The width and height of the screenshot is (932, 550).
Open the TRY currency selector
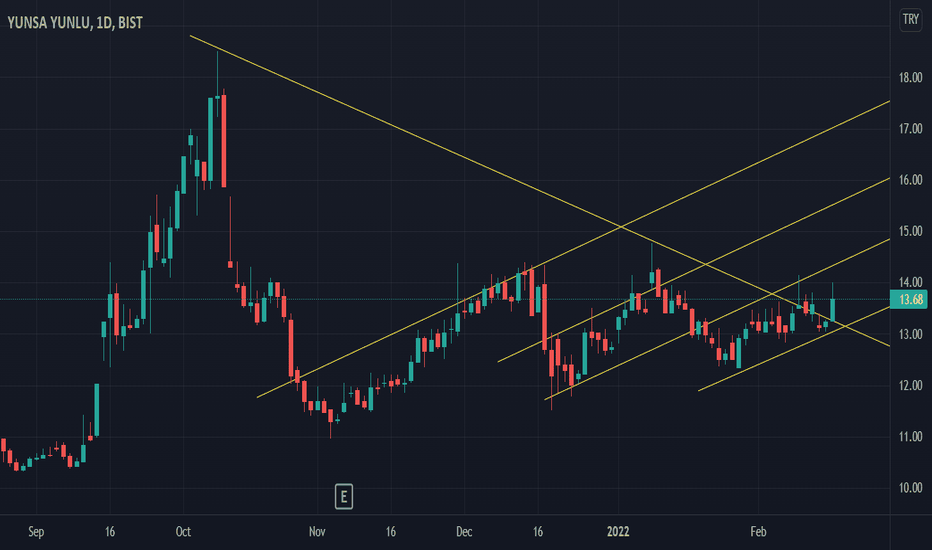[x=911, y=19]
